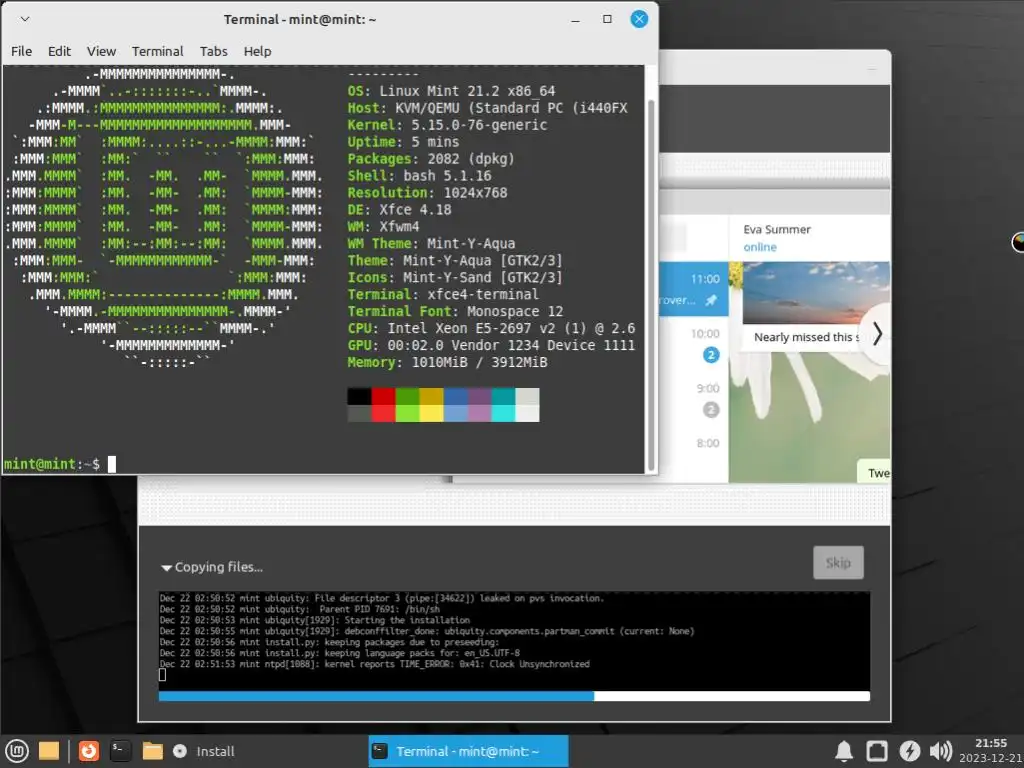Viewport: 1024px width, 768px height.
Task: Minimize the Terminal window
Action: 575,20
